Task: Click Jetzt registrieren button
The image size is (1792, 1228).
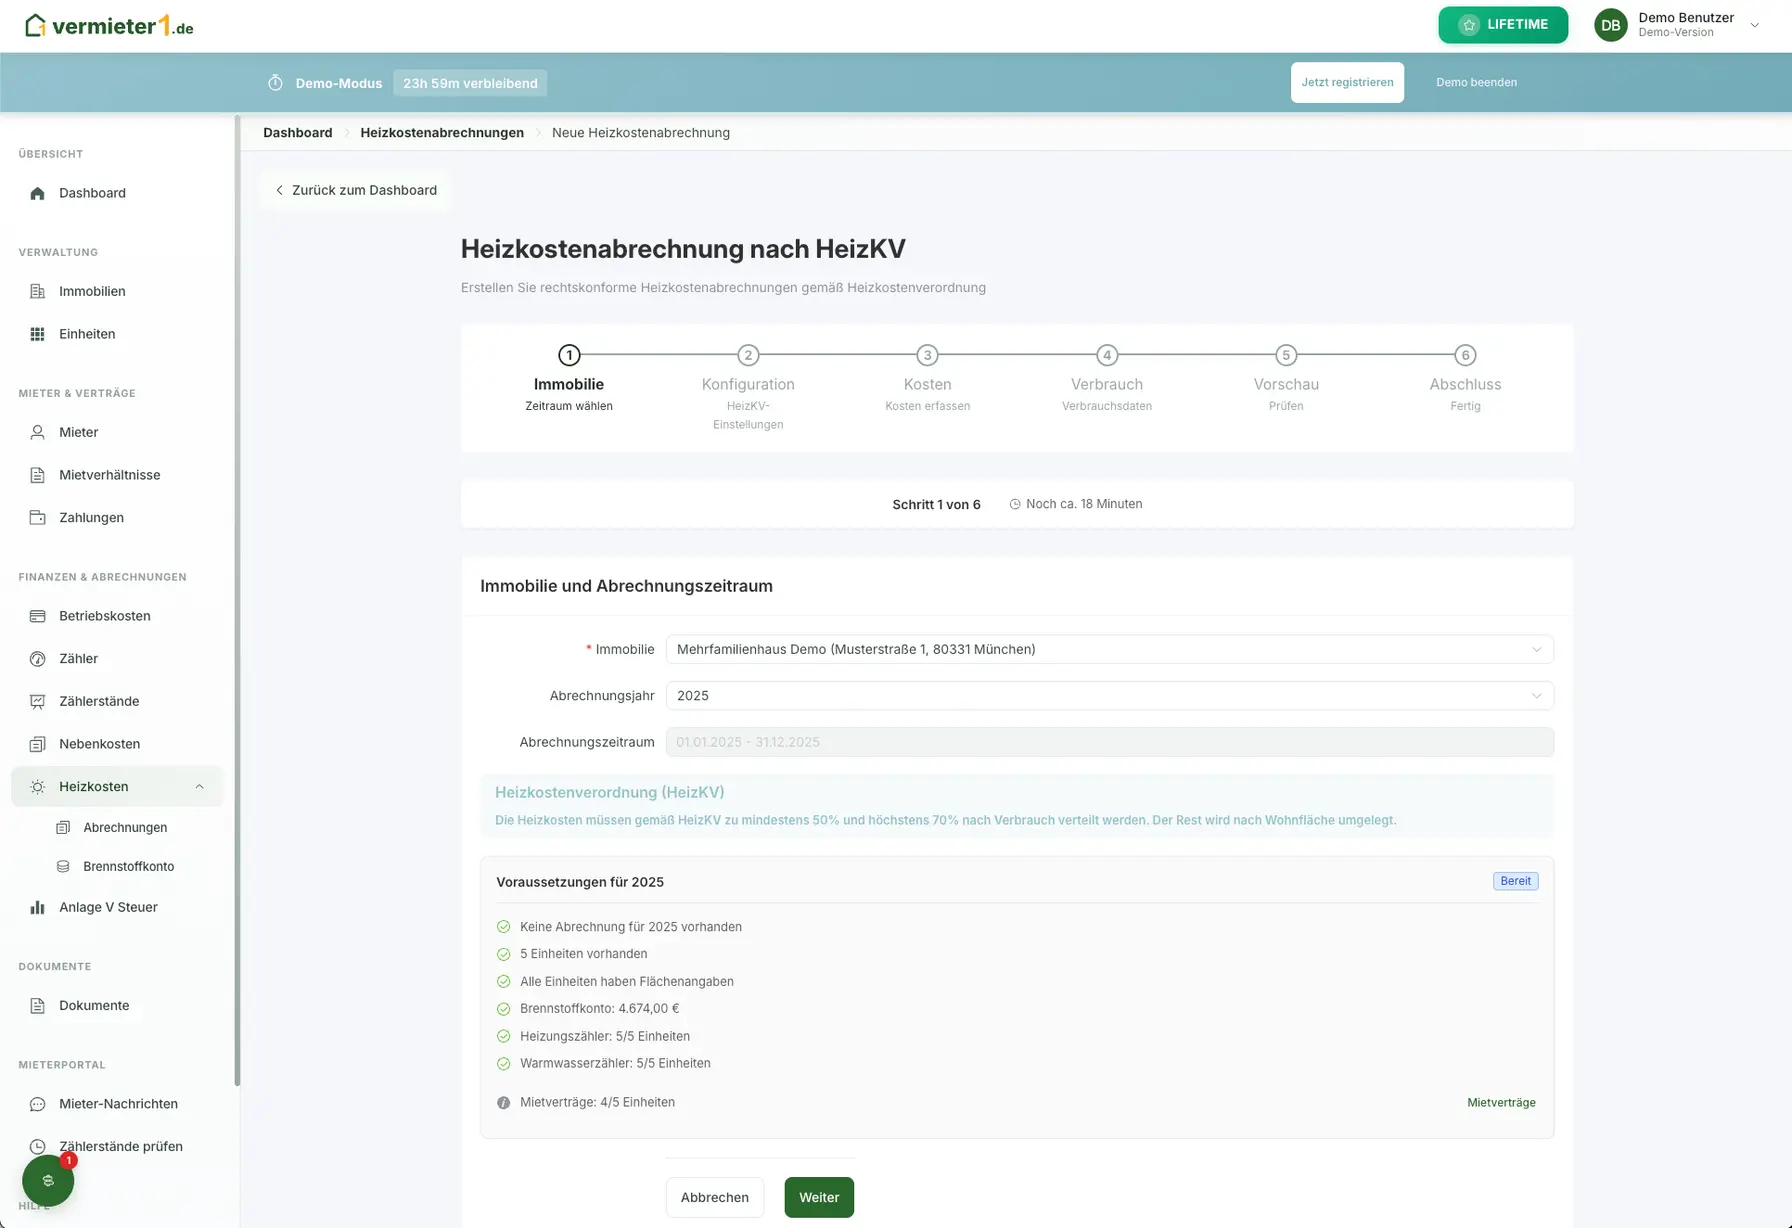Action: (1347, 83)
